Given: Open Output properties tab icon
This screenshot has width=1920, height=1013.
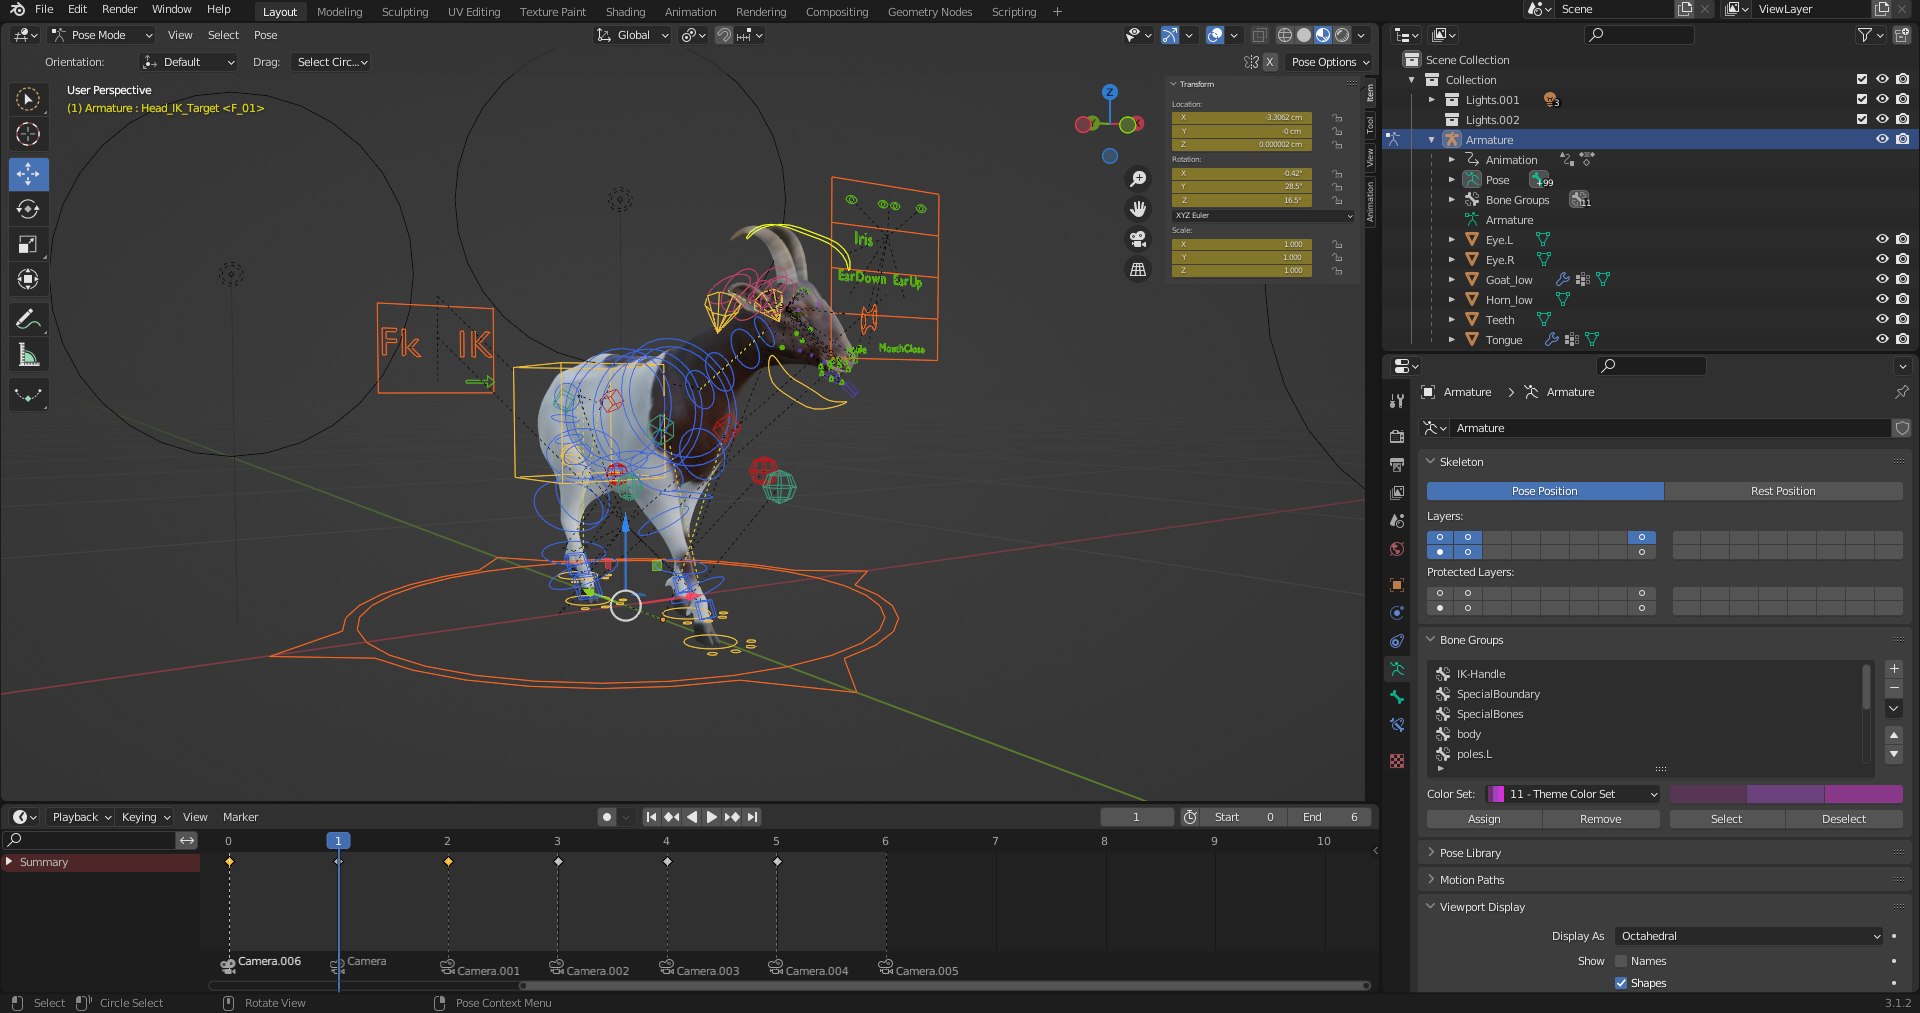Looking at the screenshot, I should [1397, 464].
